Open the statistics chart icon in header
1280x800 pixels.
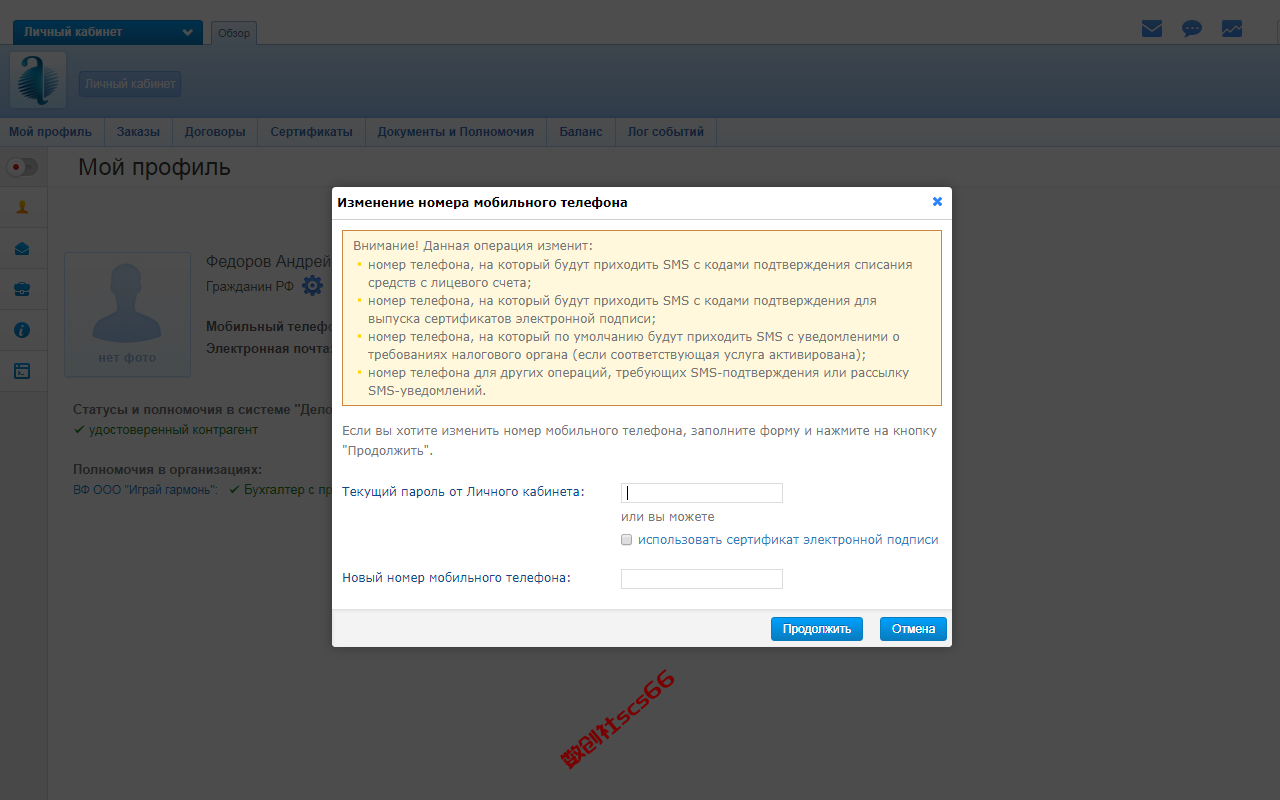tap(1232, 29)
